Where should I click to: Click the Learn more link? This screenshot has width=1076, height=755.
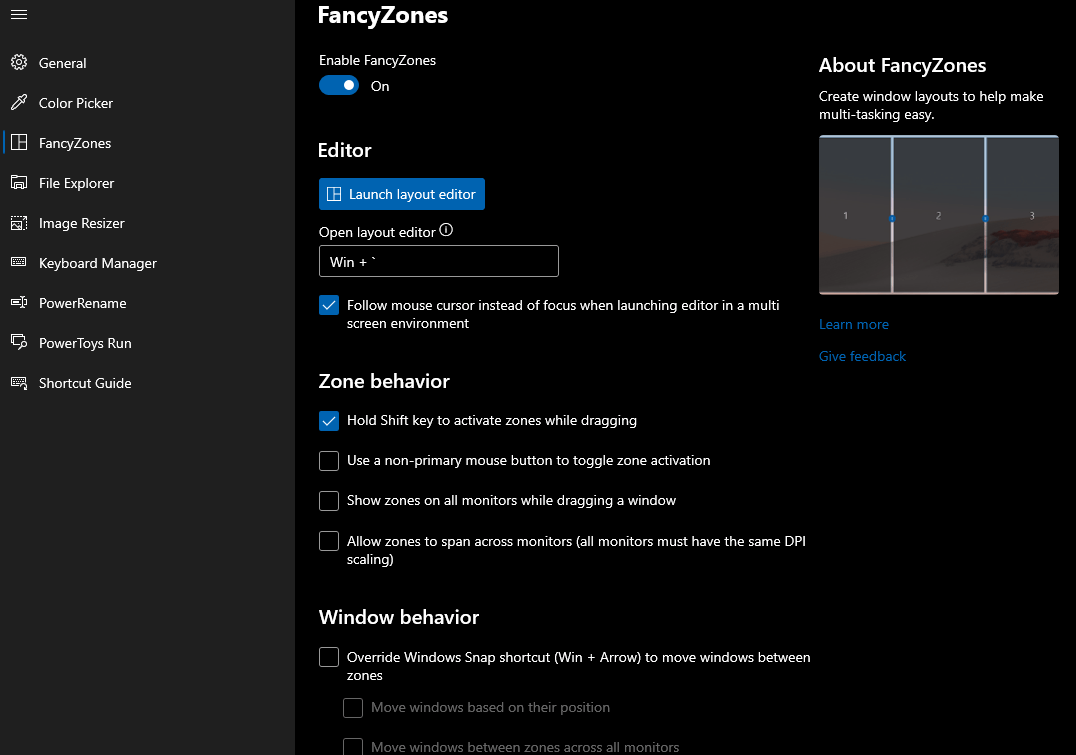pos(853,324)
